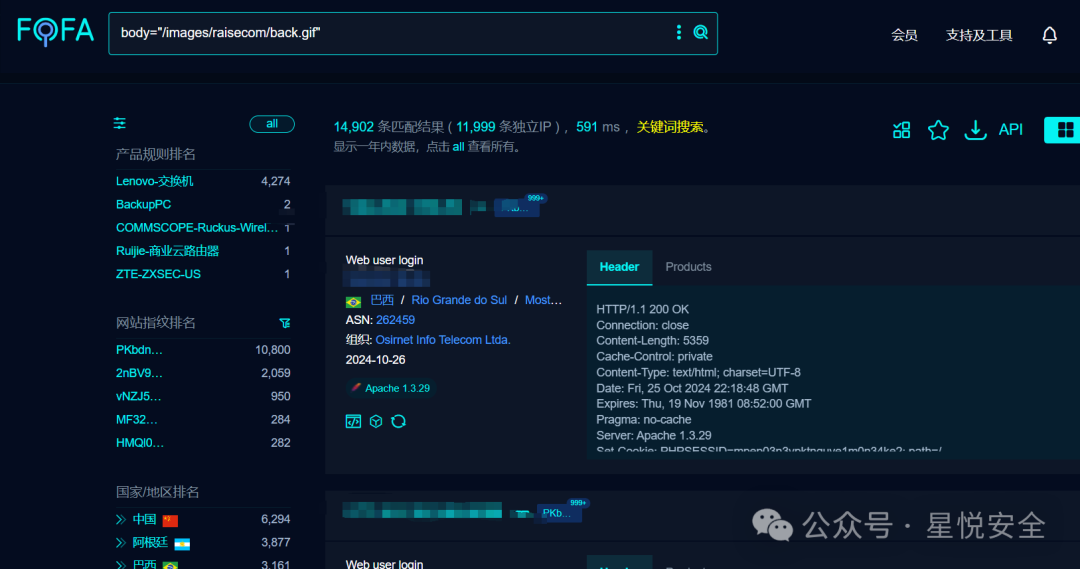Filter by Lenovo-交换机 product
This screenshot has width=1080, height=569.
point(155,181)
